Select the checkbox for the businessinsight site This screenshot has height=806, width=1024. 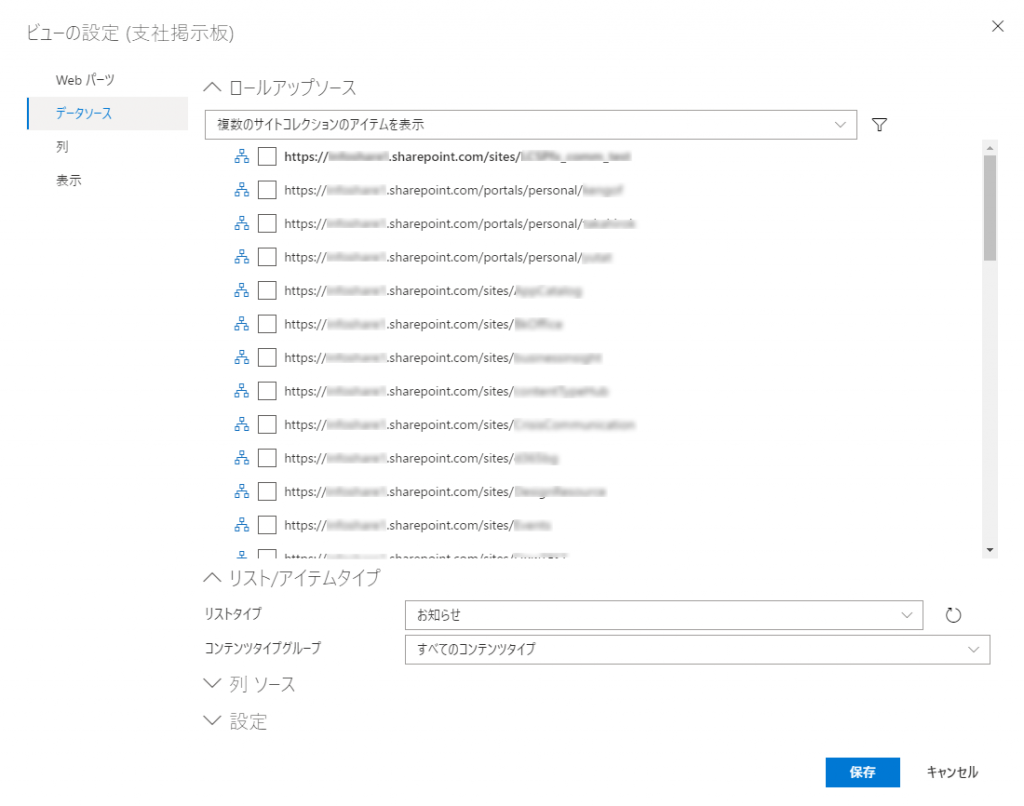click(267, 358)
